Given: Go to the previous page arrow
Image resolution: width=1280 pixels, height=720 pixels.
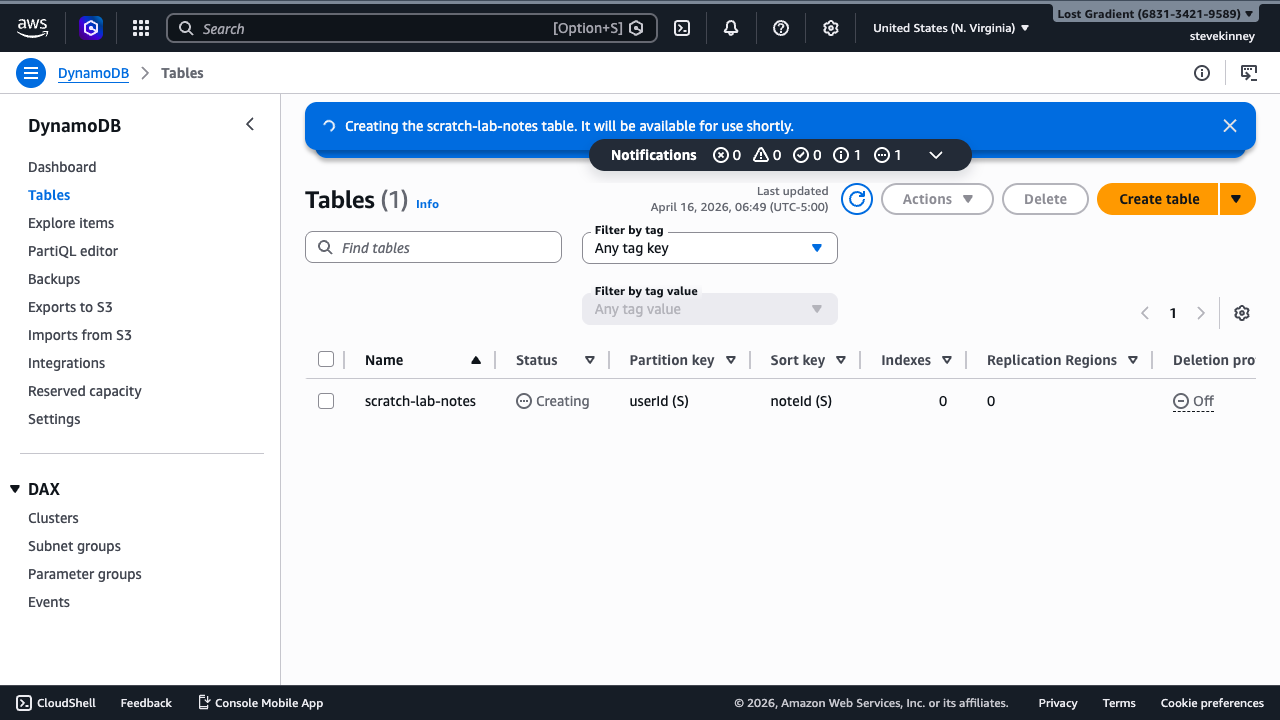Looking at the screenshot, I should point(1145,313).
